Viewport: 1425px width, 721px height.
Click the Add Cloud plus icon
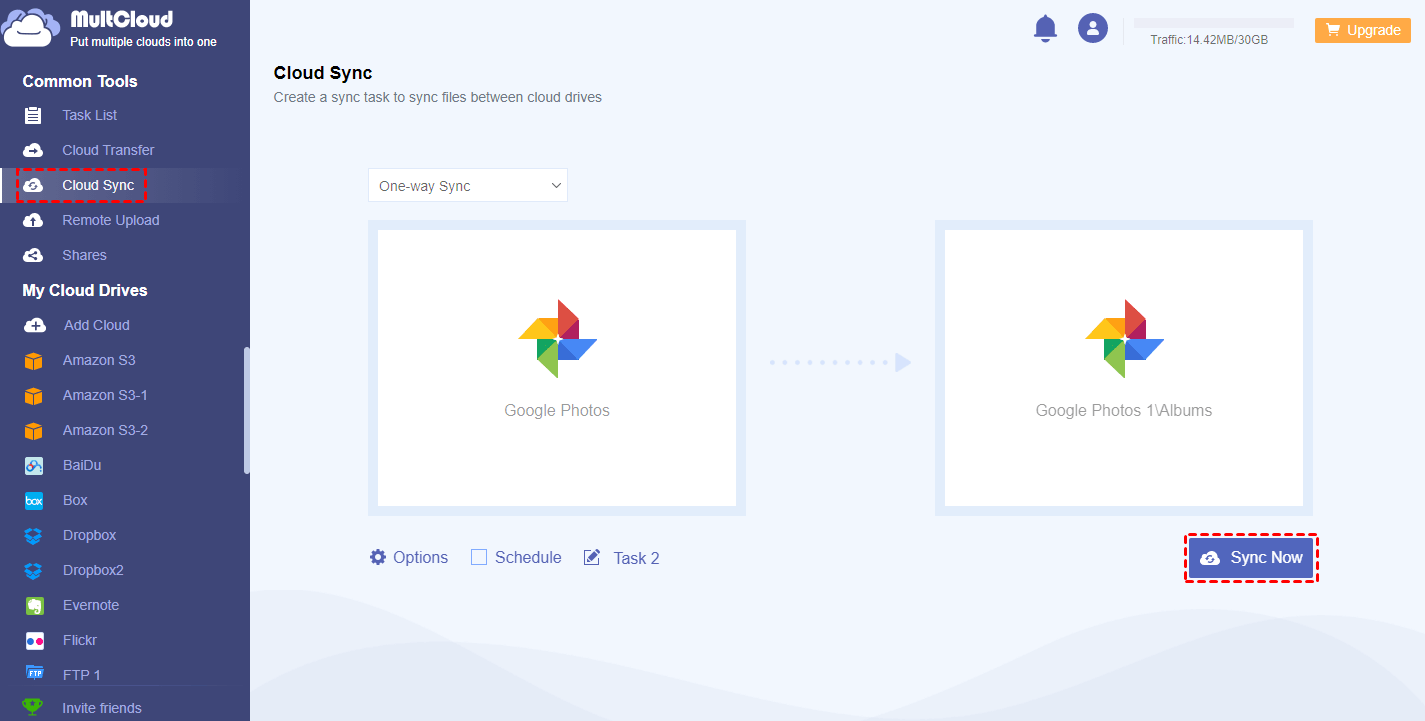click(x=34, y=325)
